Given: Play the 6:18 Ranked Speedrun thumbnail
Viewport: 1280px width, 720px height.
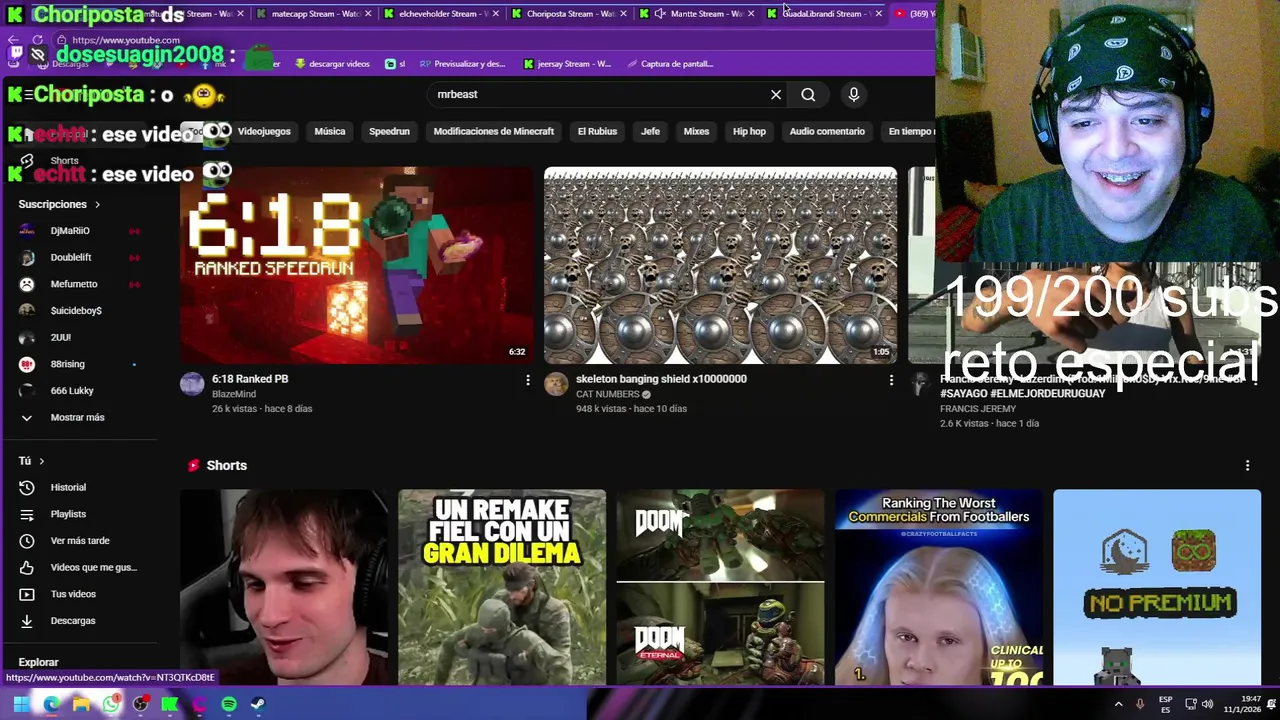Looking at the screenshot, I should (357, 265).
